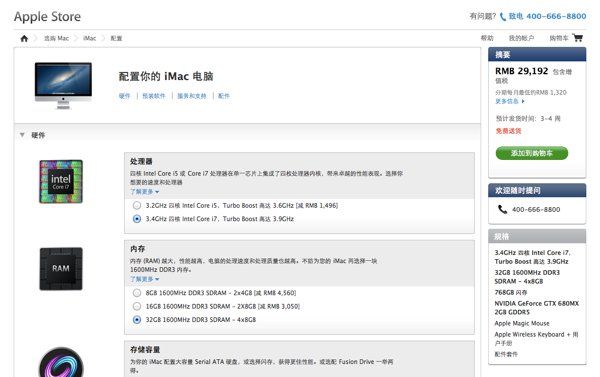Click Apple Magic Mouse spec line
This screenshot has width=600, height=377.
(x=522, y=323)
